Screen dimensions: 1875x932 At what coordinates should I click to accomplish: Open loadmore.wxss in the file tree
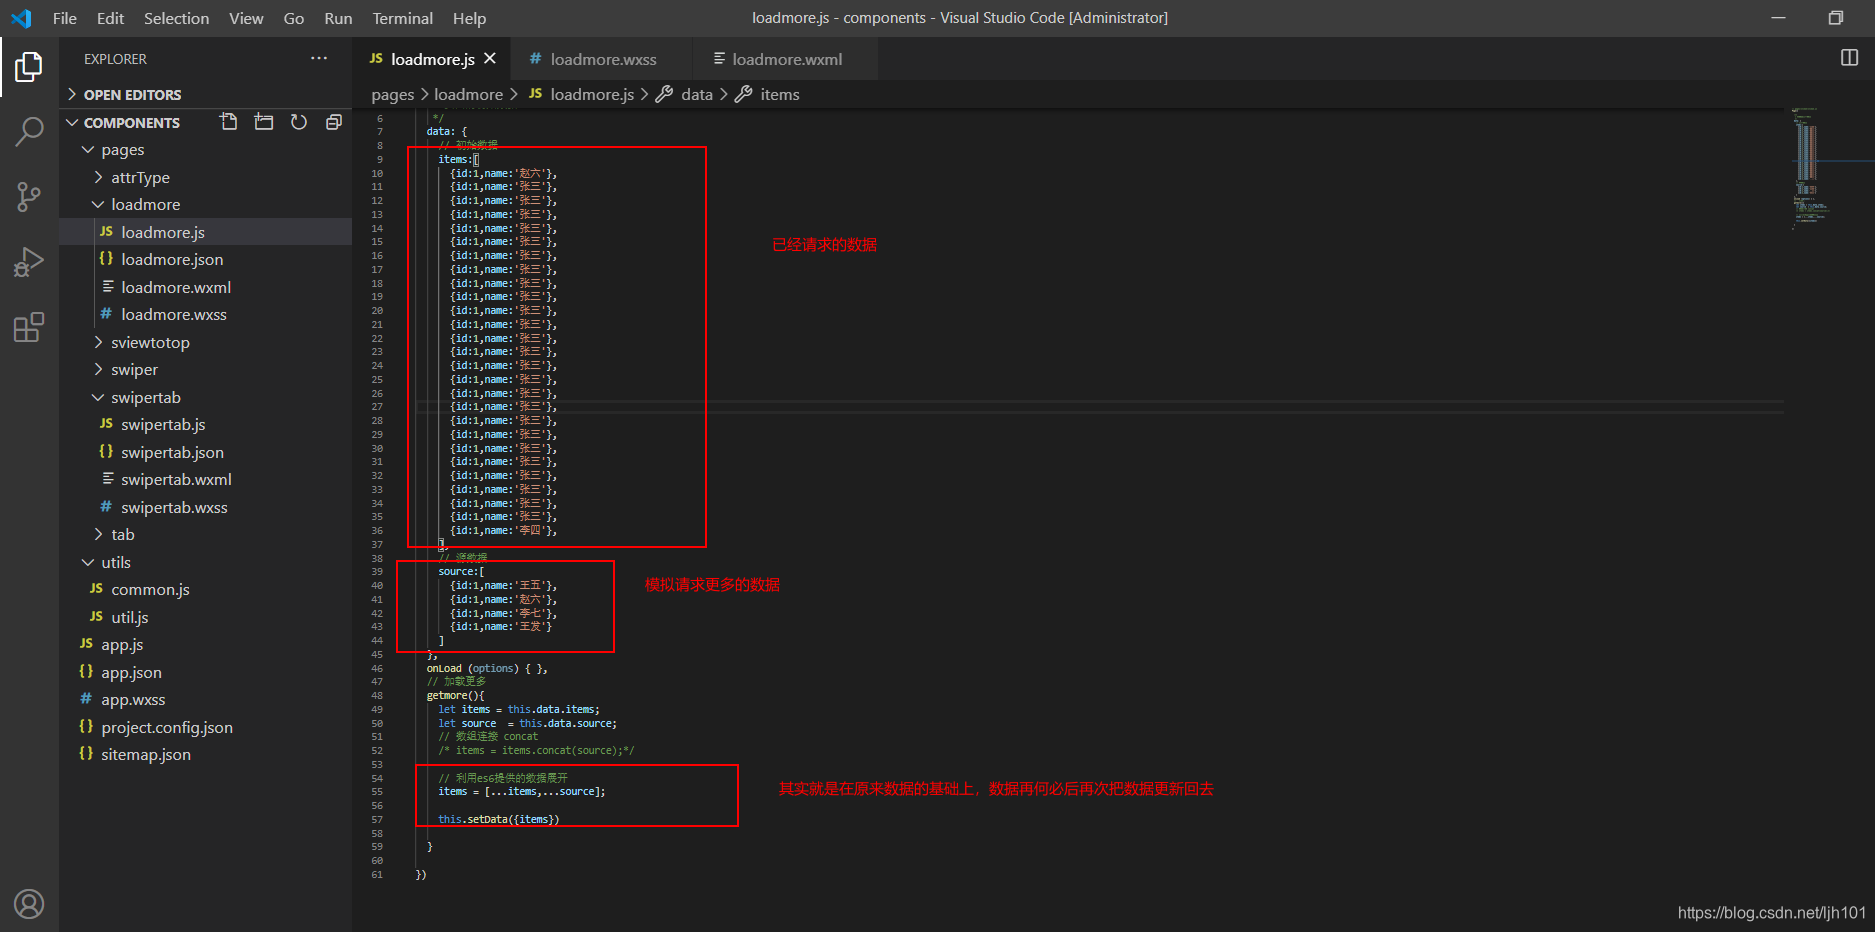pos(205,314)
